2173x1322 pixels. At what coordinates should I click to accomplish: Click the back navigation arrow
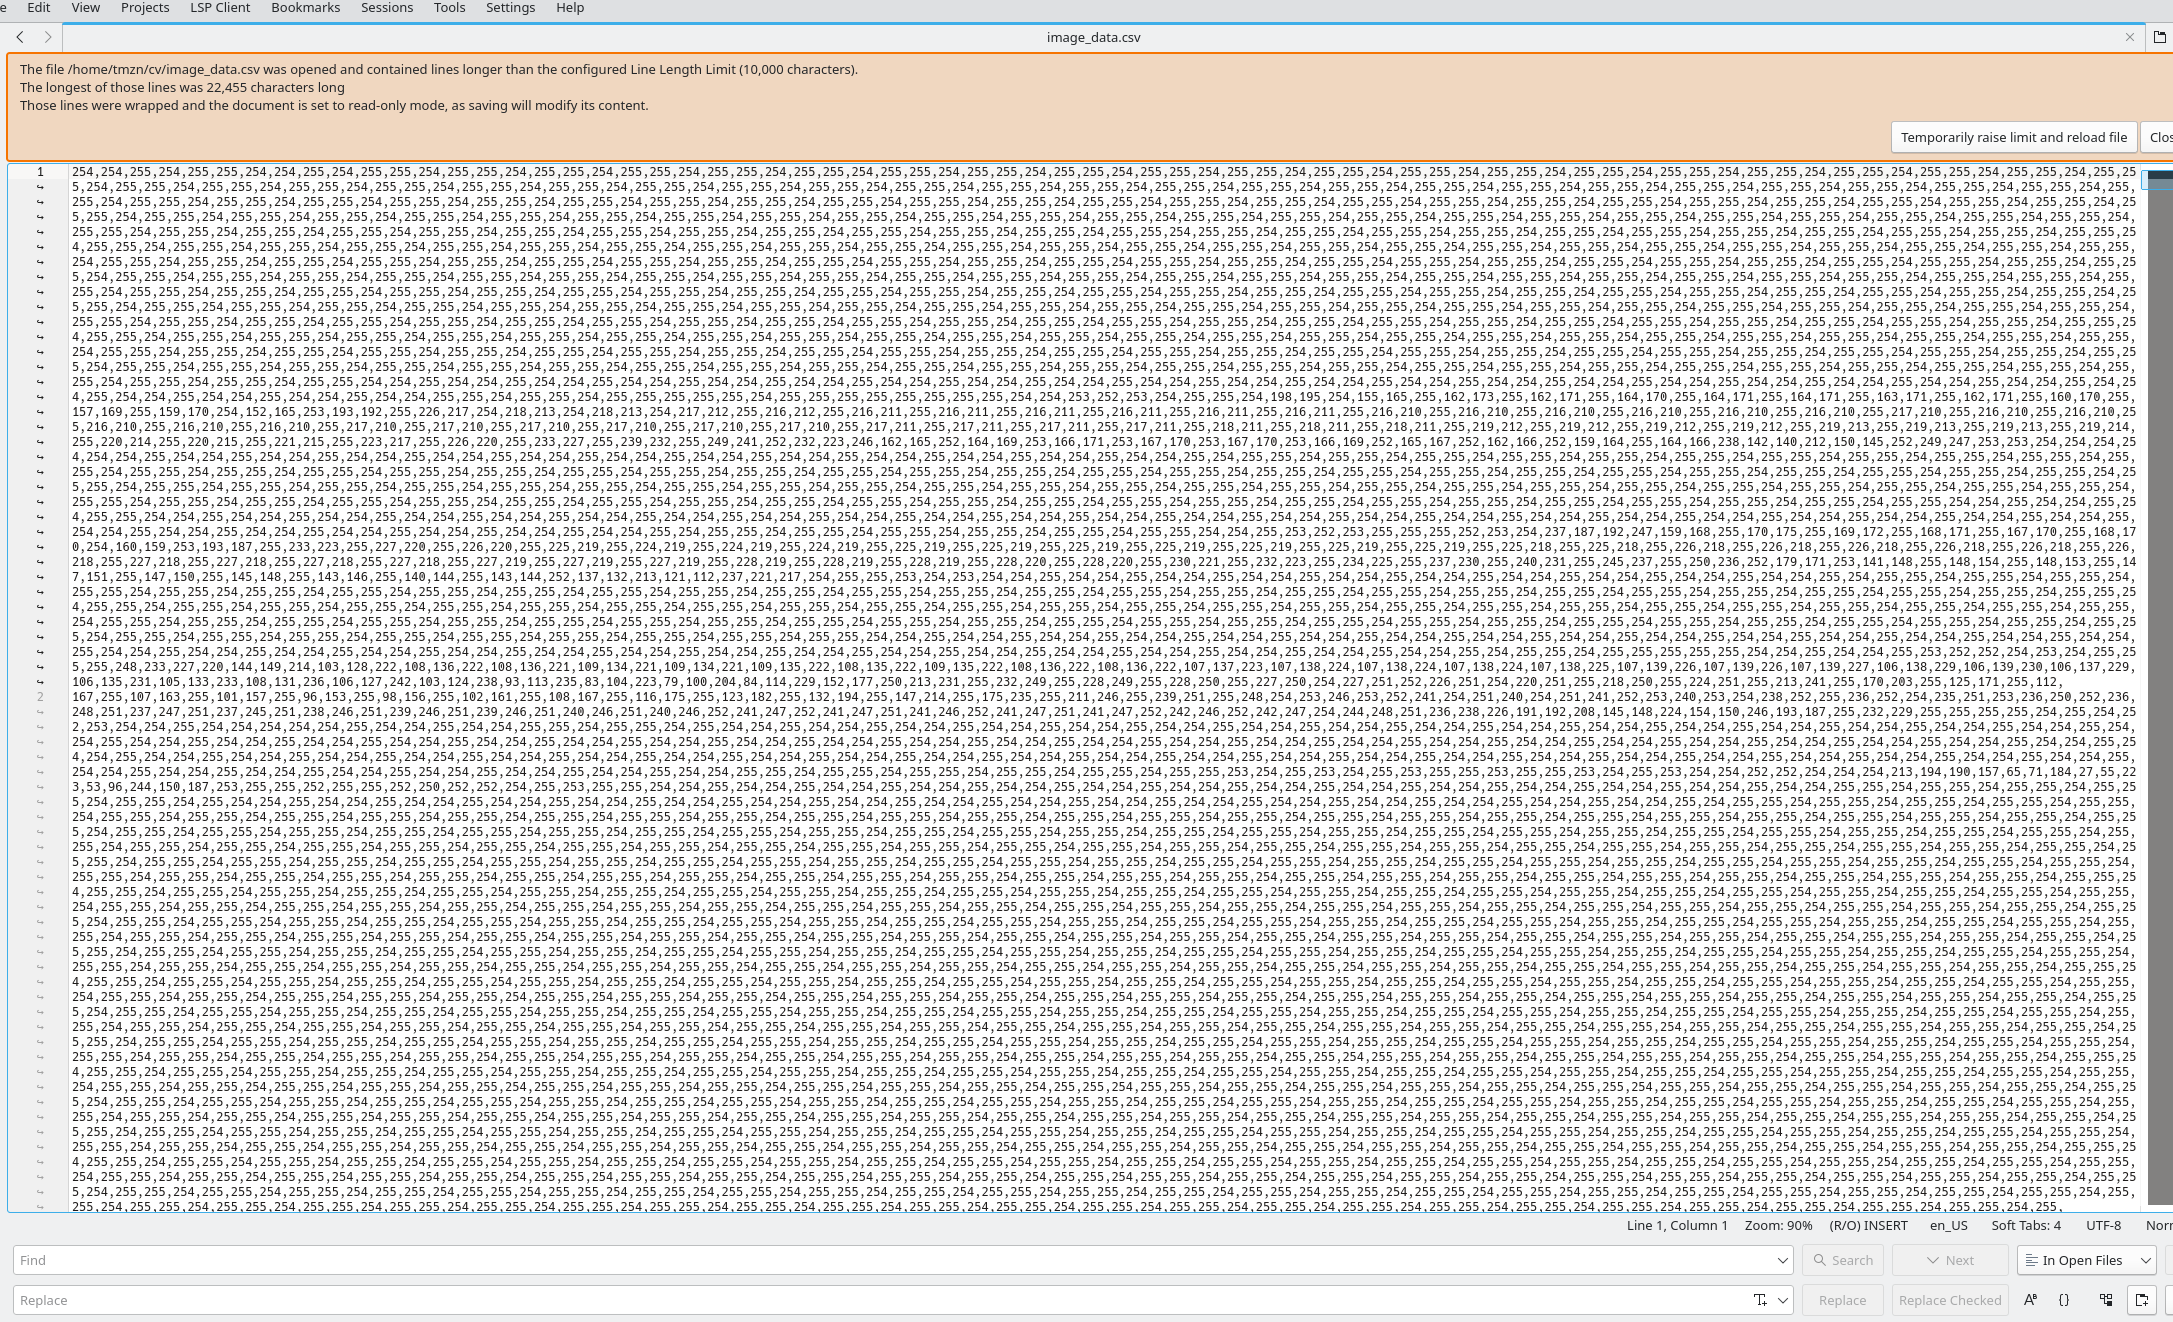point(20,37)
